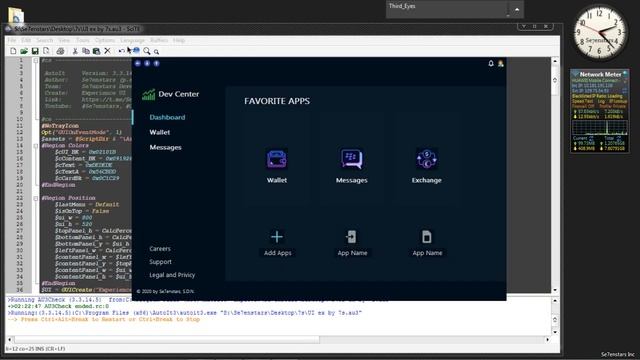Open the Language menu in SciTE

click(x=132, y=40)
